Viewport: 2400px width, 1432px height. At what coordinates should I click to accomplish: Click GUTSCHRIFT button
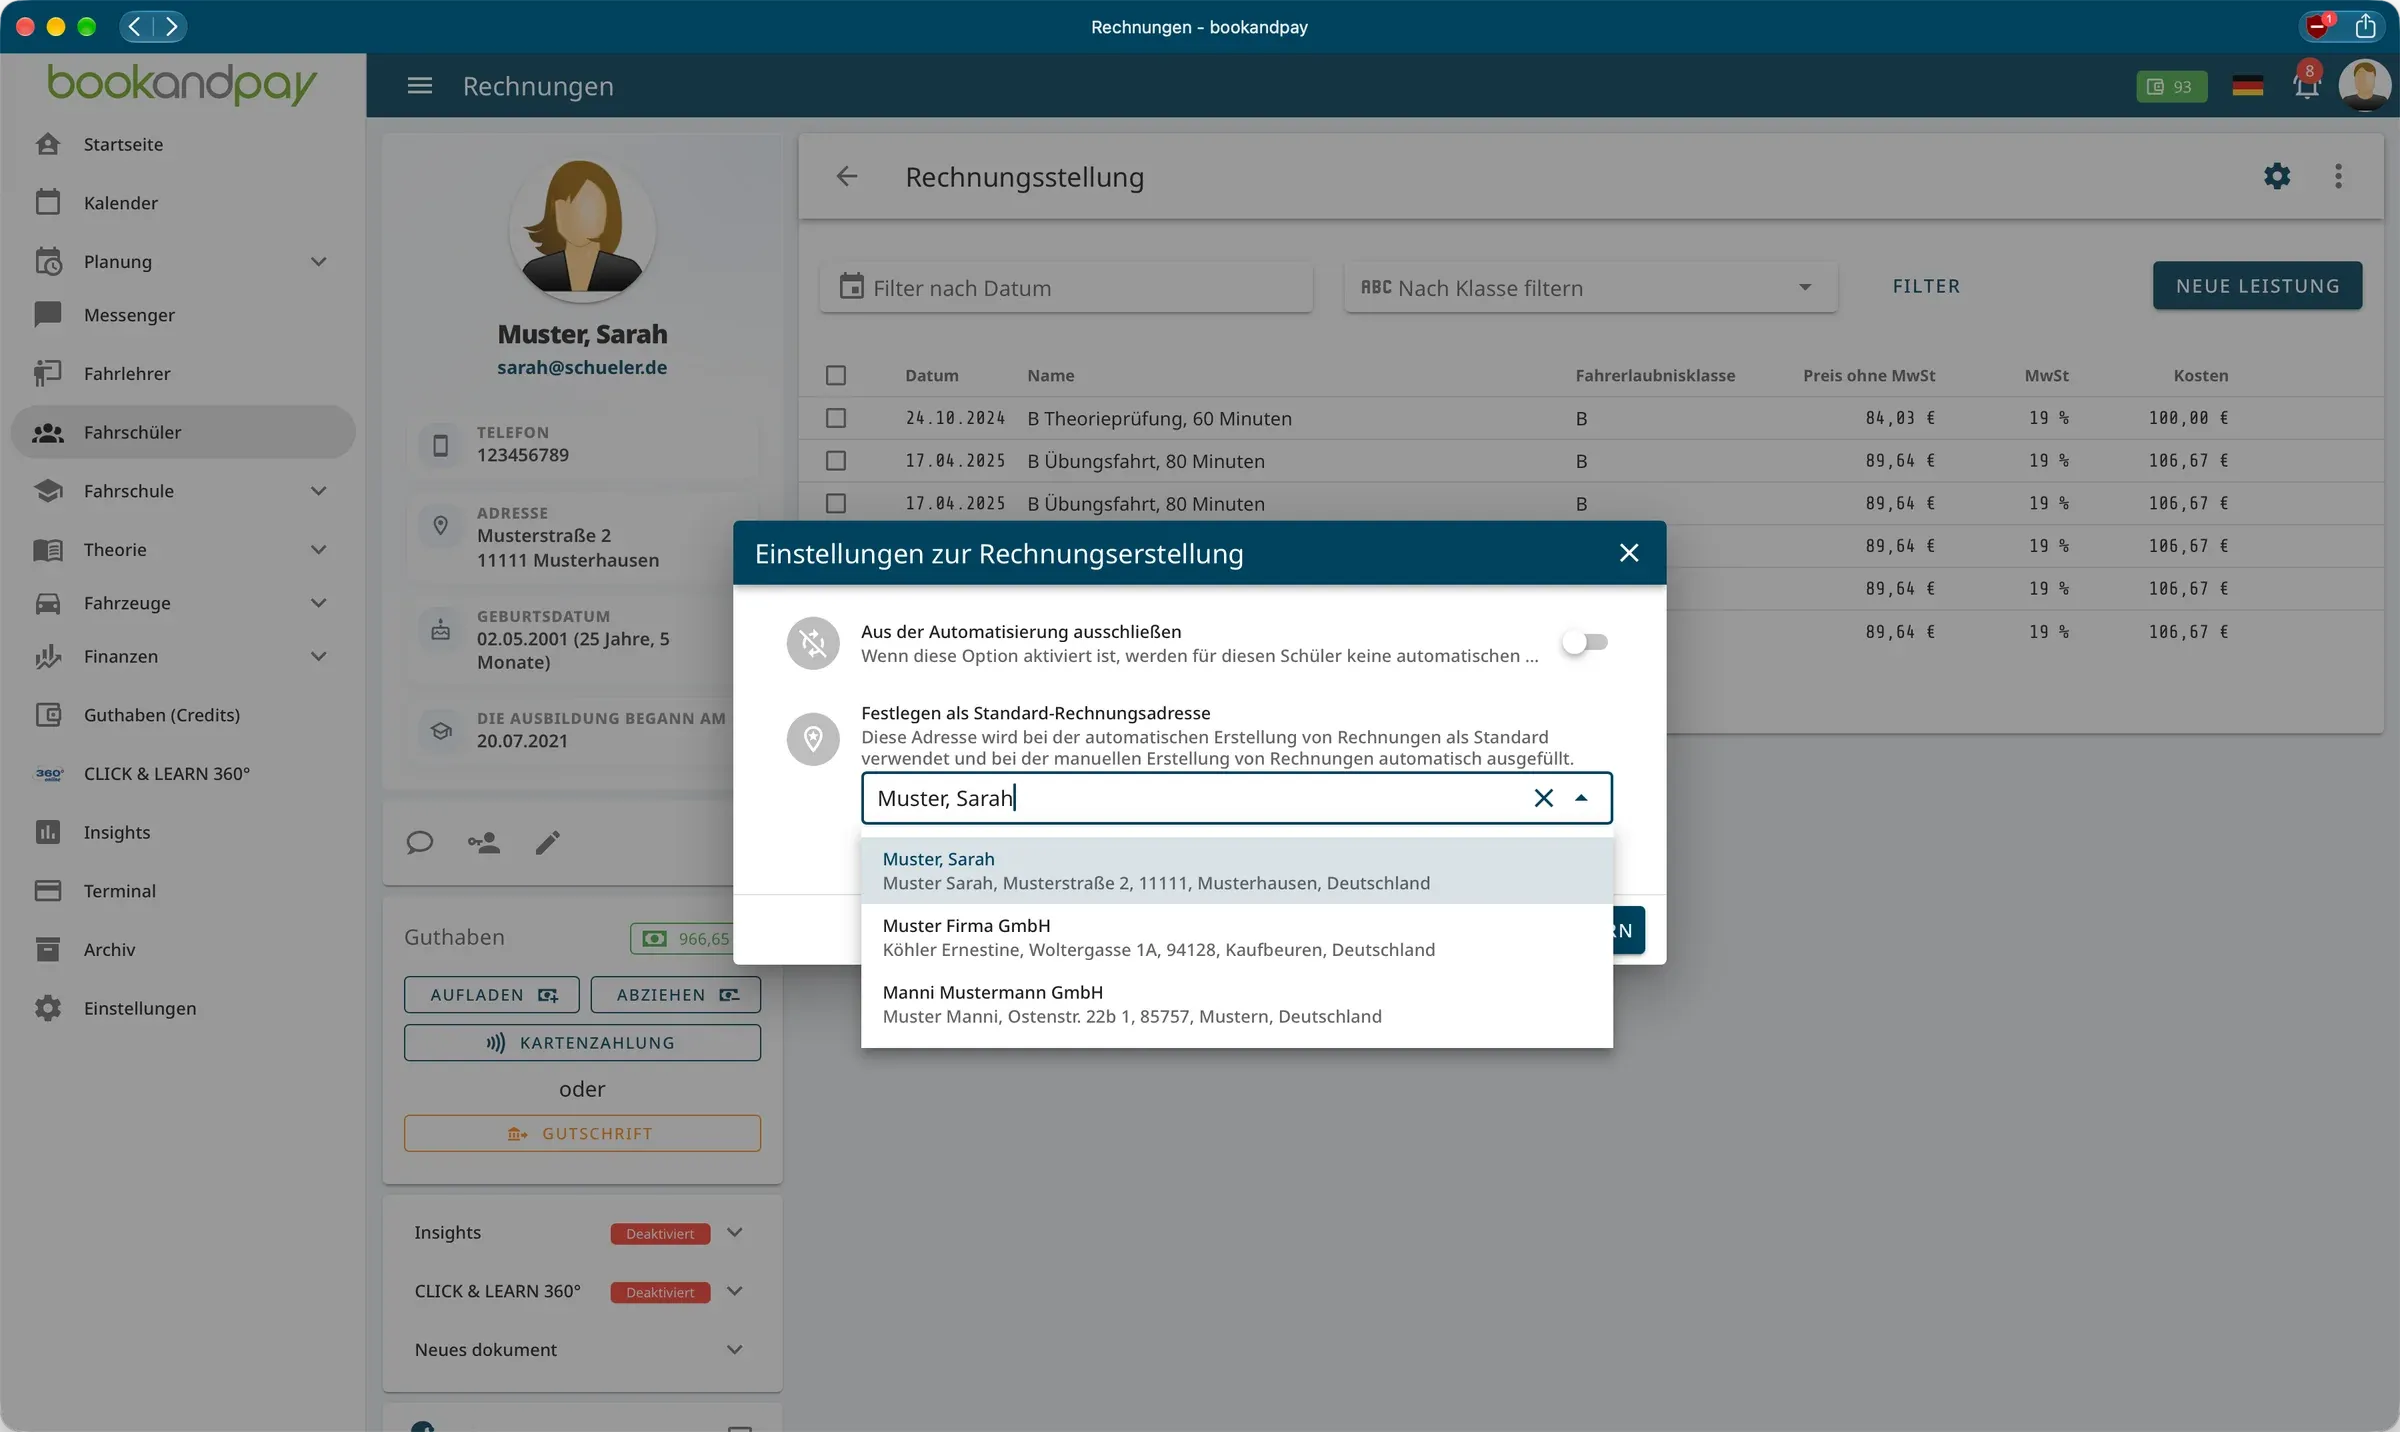click(x=582, y=1134)
